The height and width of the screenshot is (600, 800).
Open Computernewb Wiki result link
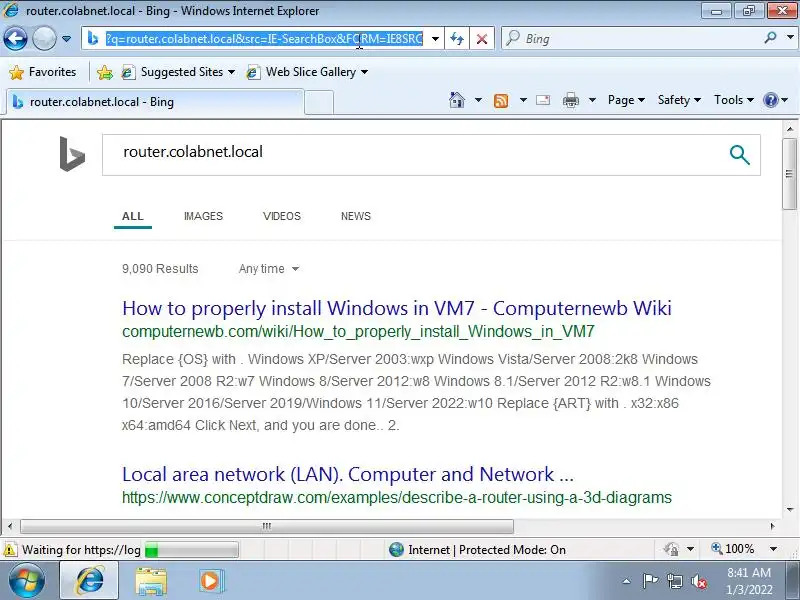397,308
